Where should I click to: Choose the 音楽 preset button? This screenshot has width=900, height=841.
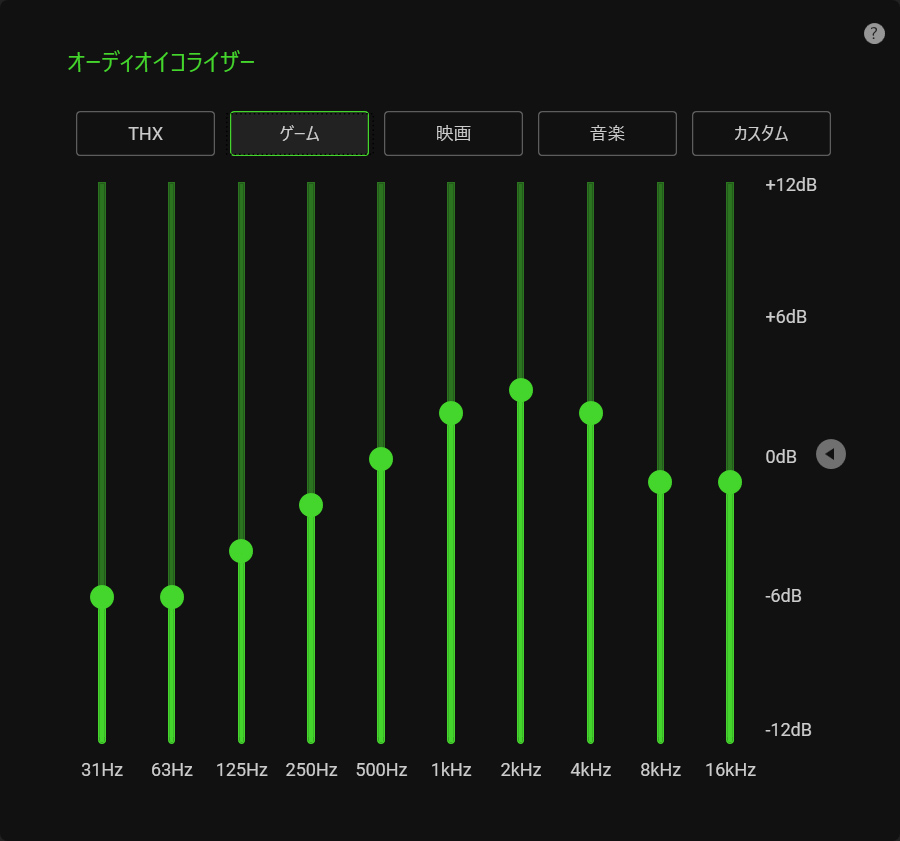[607, 133]
